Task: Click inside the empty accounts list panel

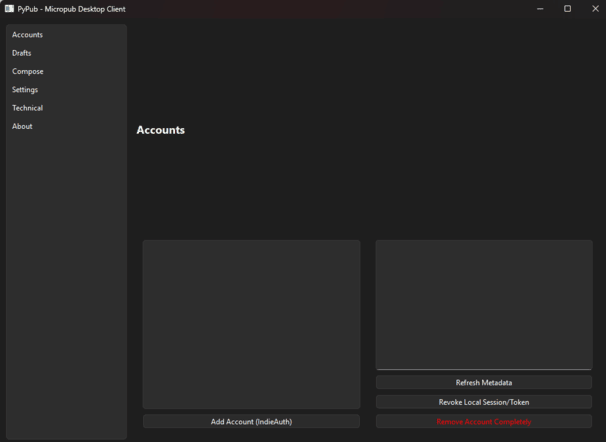Action: pyautogui.click(x=251, y=323)
